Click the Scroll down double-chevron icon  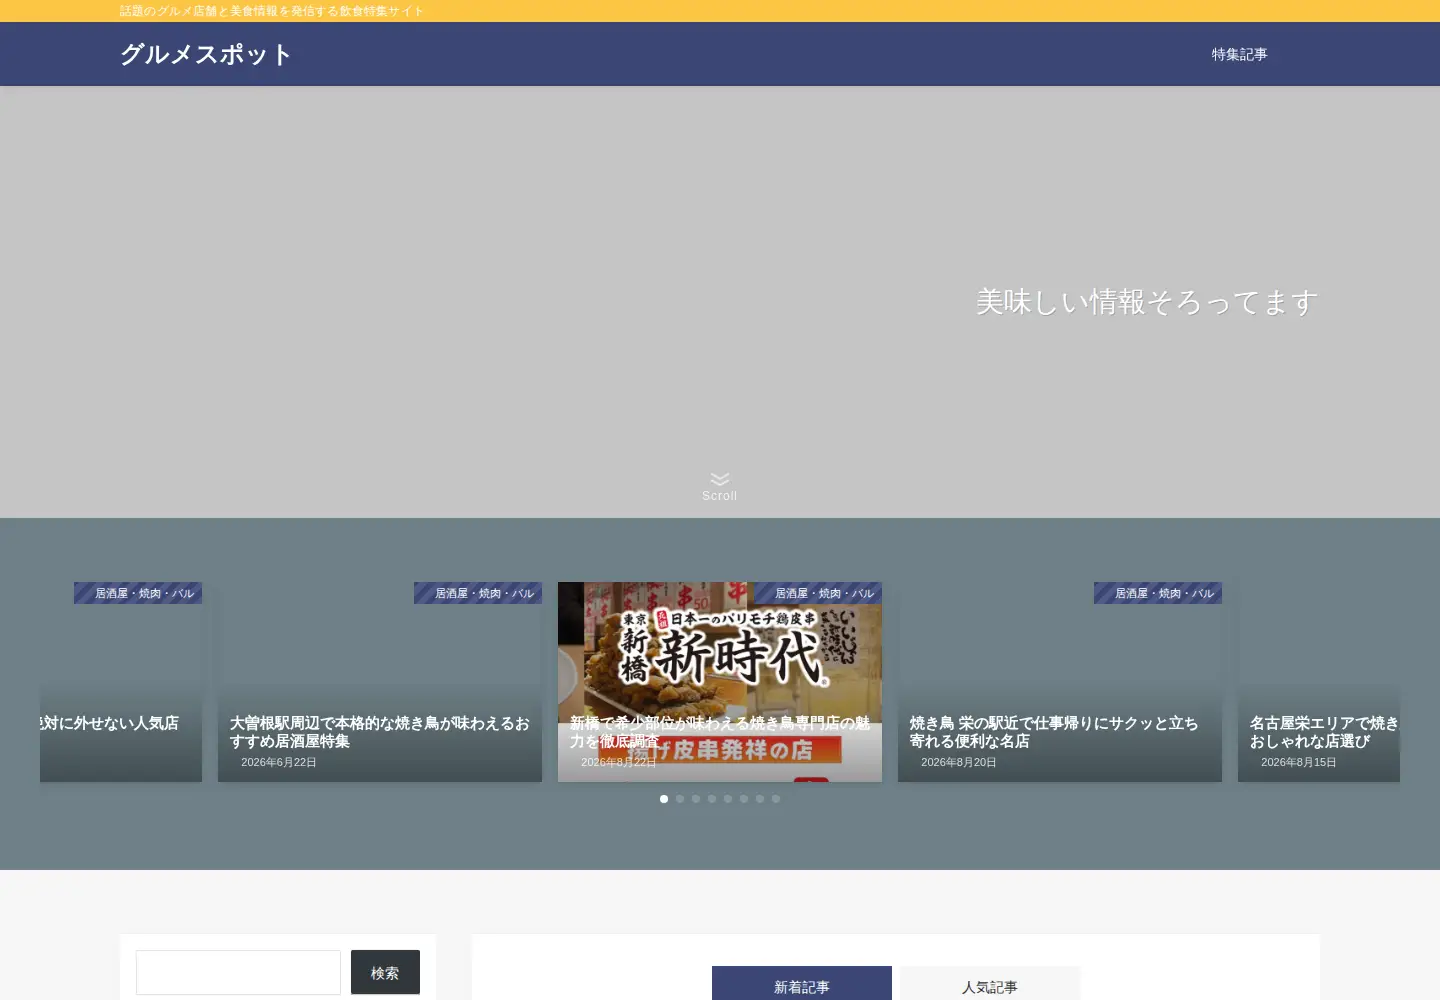pos(720,479)
